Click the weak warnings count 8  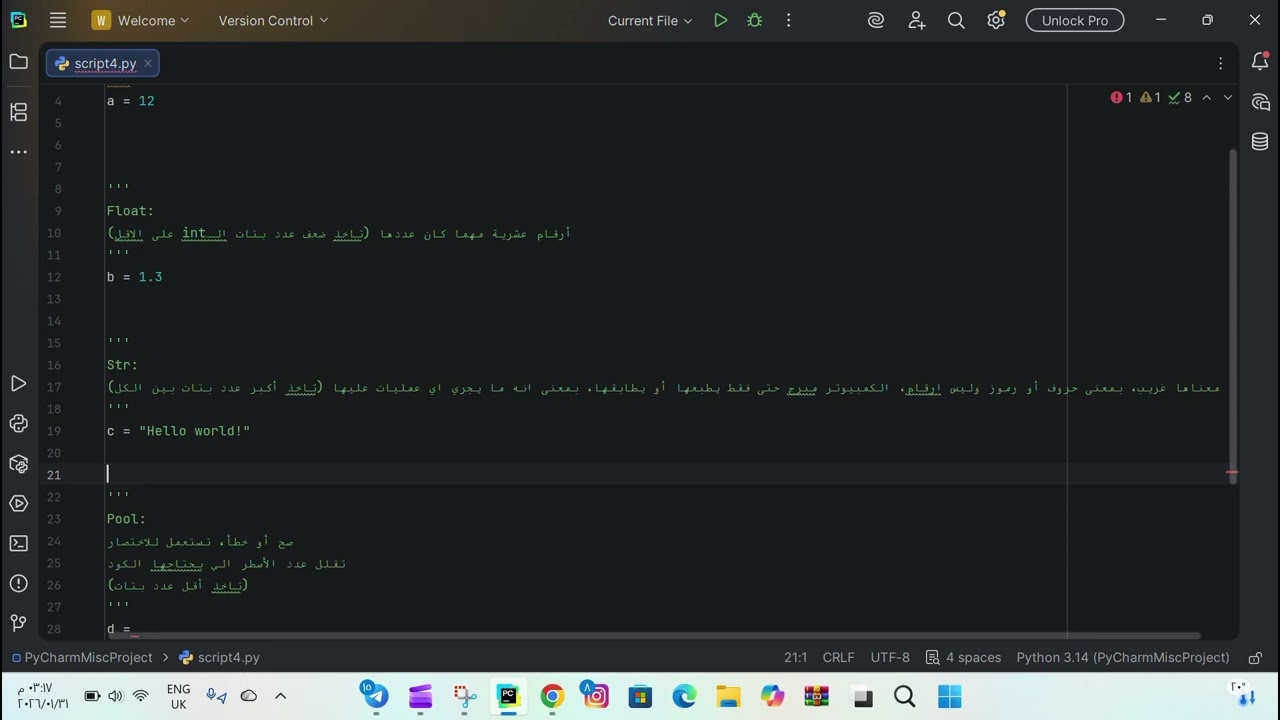coord(1180,97)
